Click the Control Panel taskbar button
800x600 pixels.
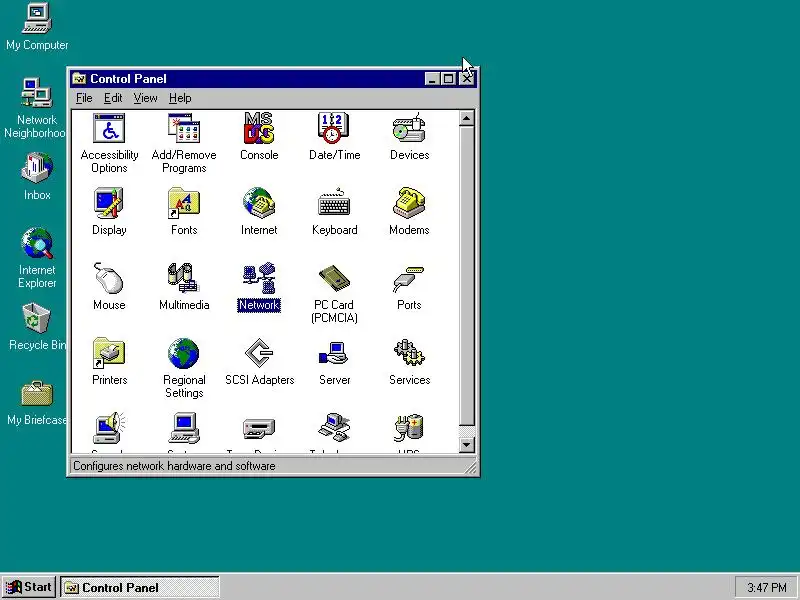click(140, 587)
